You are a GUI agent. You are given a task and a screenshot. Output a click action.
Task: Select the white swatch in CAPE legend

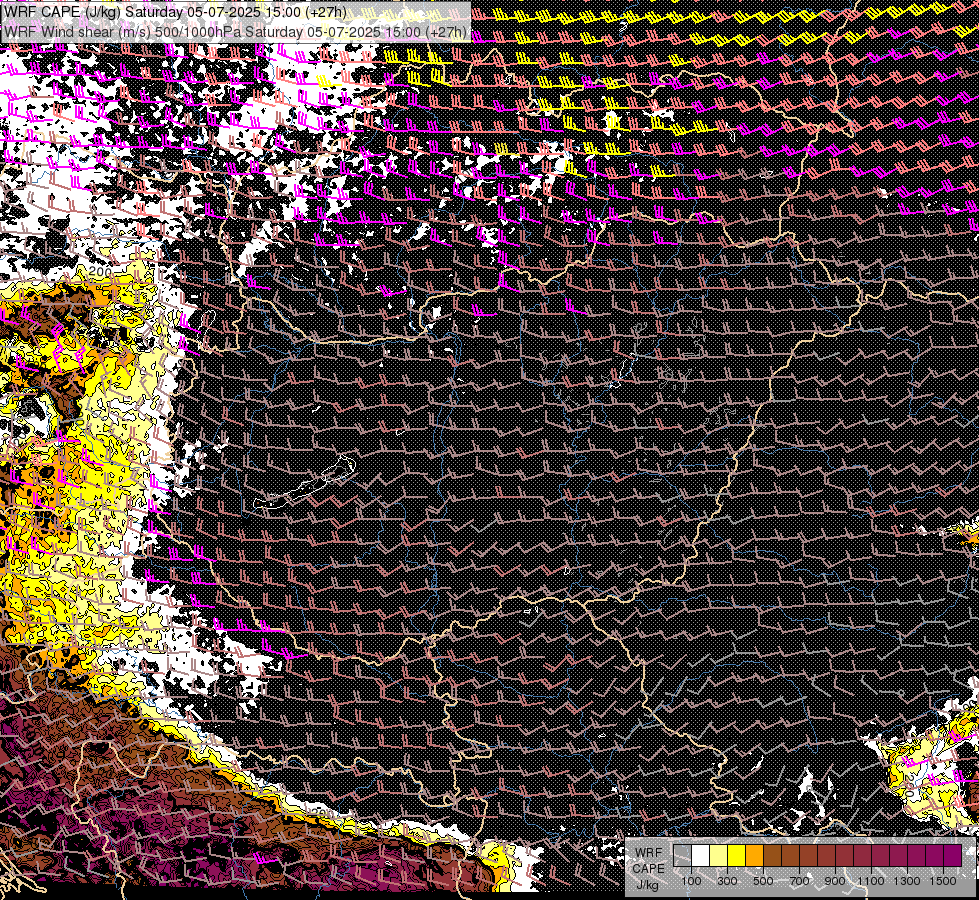pos(701,856)
